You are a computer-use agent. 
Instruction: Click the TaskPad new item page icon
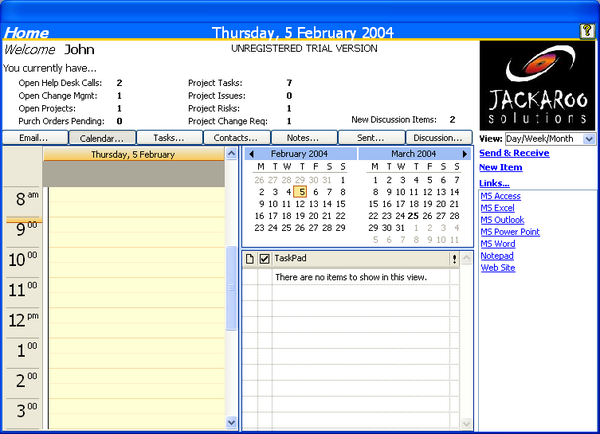pyautogui.click(x=250, y=259)
